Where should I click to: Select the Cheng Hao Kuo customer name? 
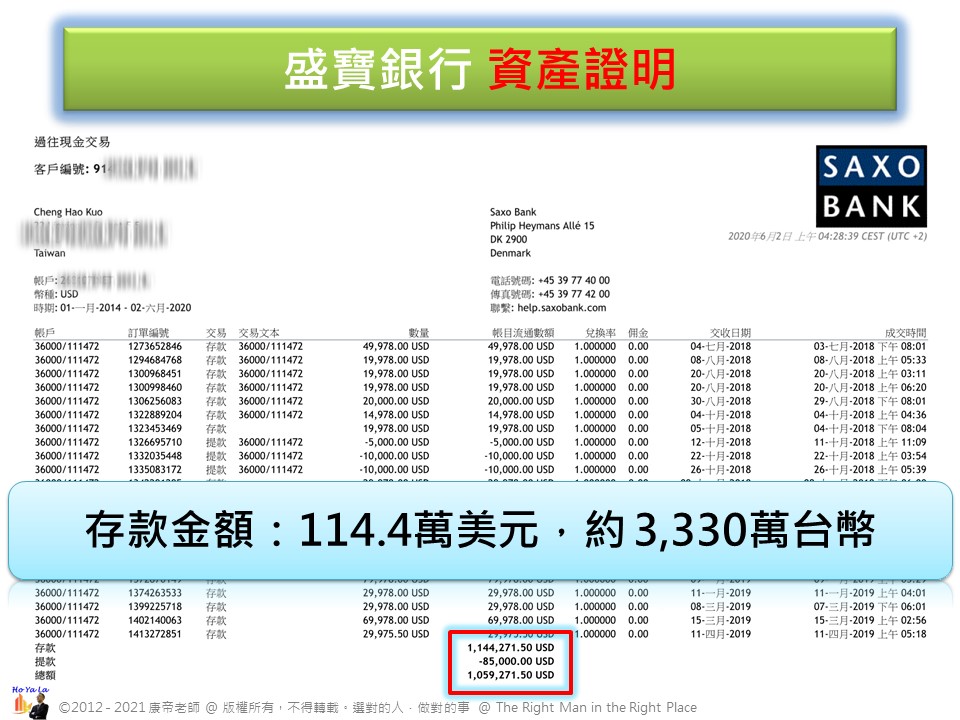pyautogui.click(x=68, y=212)
